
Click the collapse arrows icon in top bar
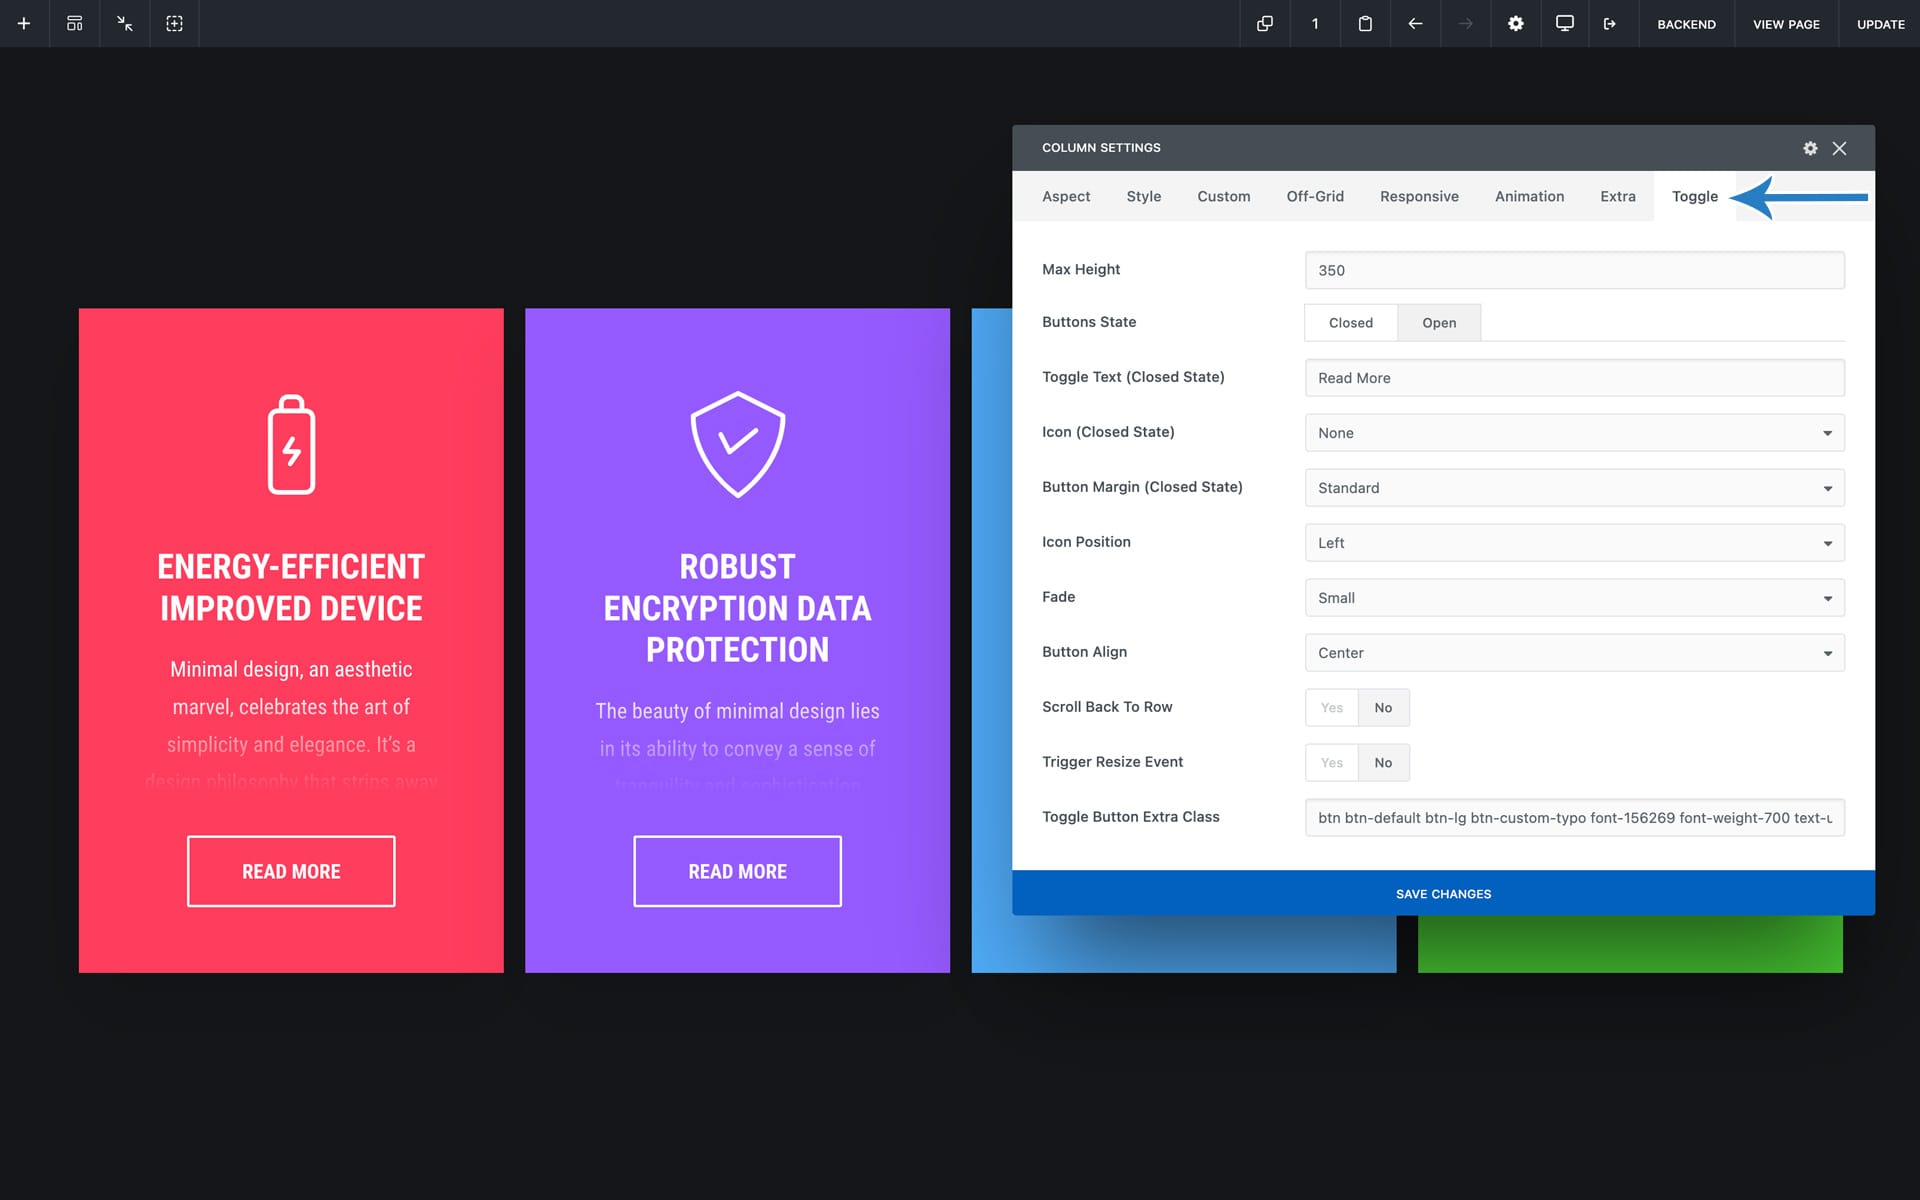pyautogui.click(x=124, y=23)
